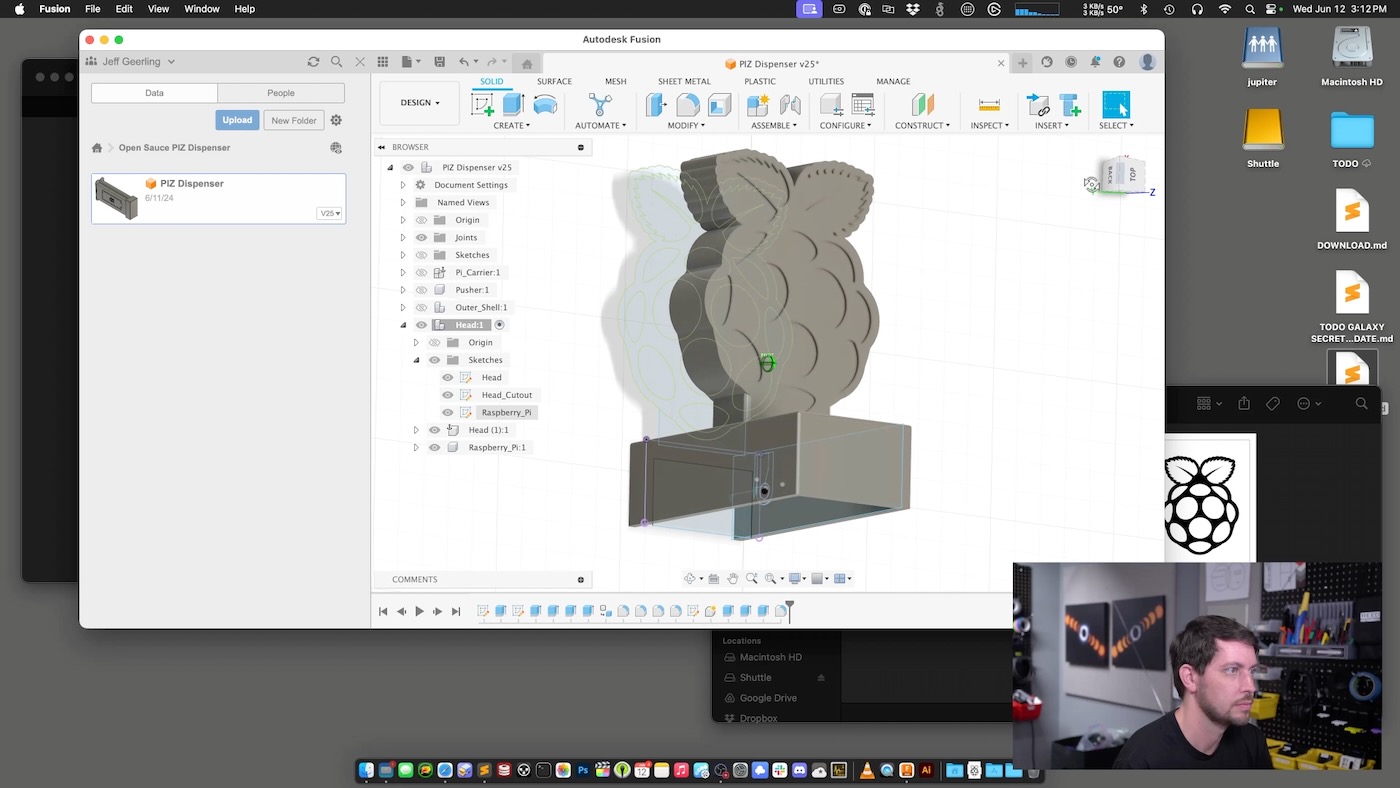Expand the Pi_Carrier:1 node
The image size is (1400, 788).
click(403, 272)
